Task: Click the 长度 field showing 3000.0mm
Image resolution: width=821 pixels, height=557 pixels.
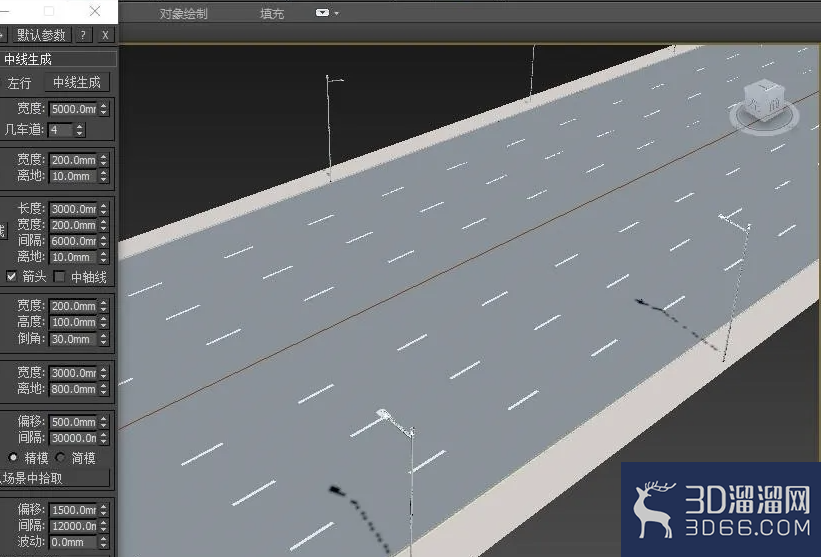Action: (74, 209)
